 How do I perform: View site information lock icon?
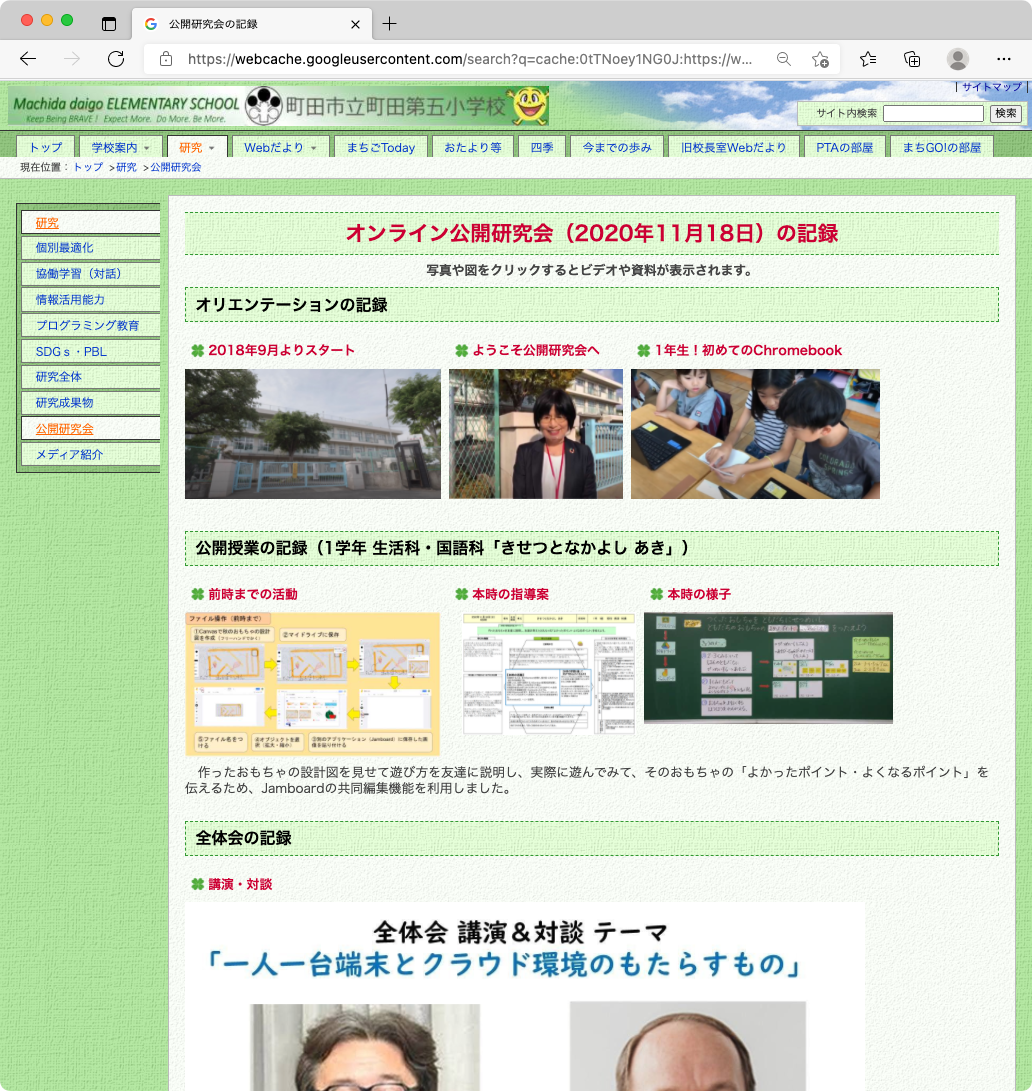tap(166, 59)
